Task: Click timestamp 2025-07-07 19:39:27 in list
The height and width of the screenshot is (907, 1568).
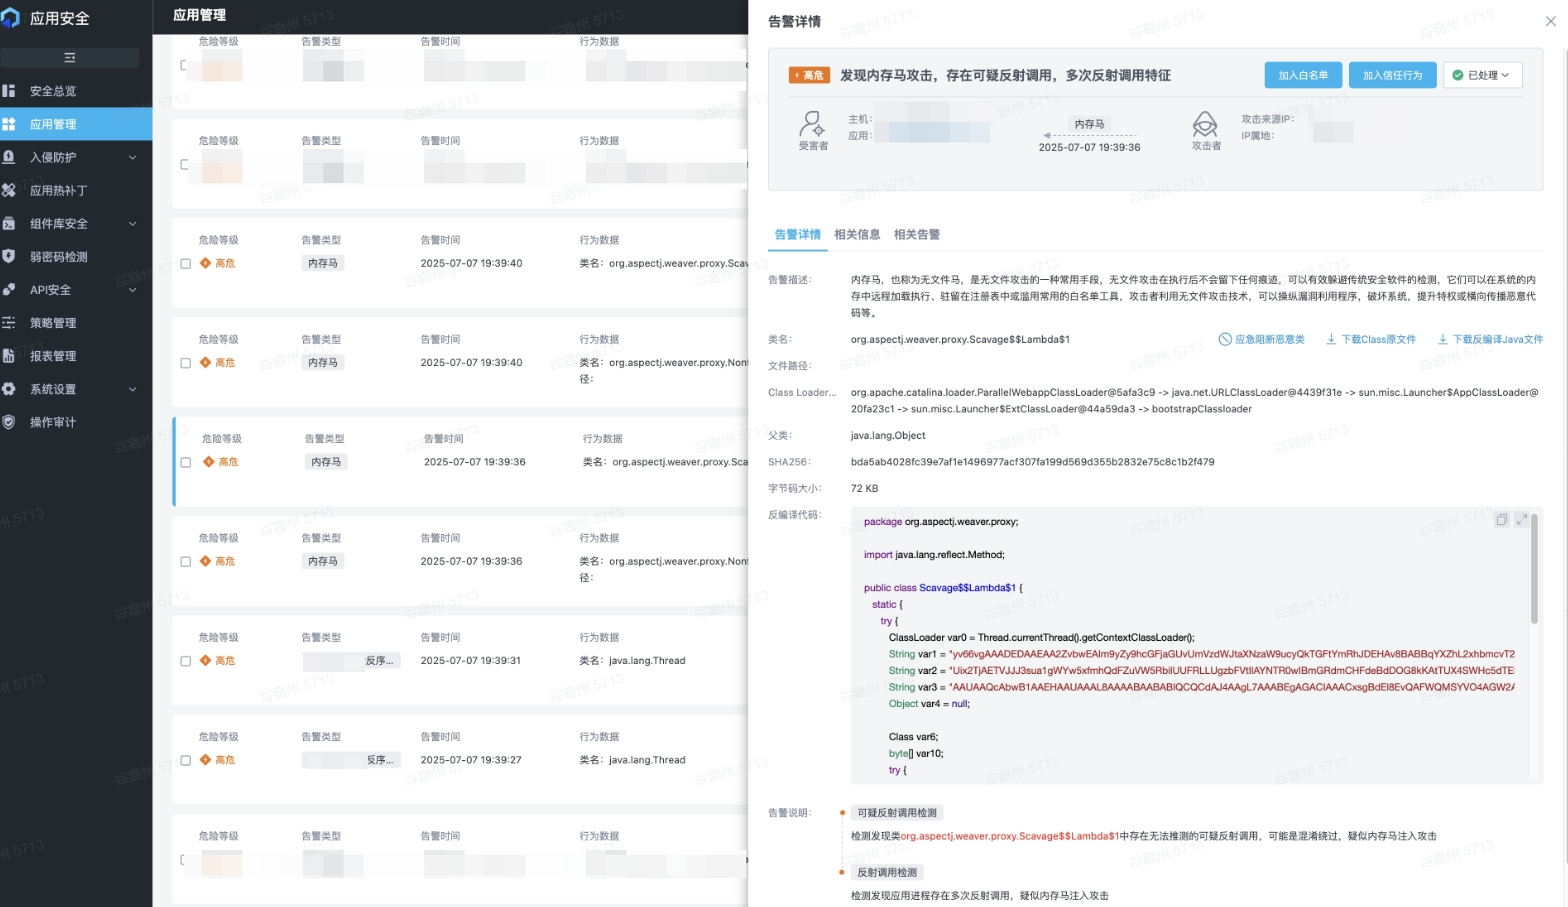Action: pos(471,760)
